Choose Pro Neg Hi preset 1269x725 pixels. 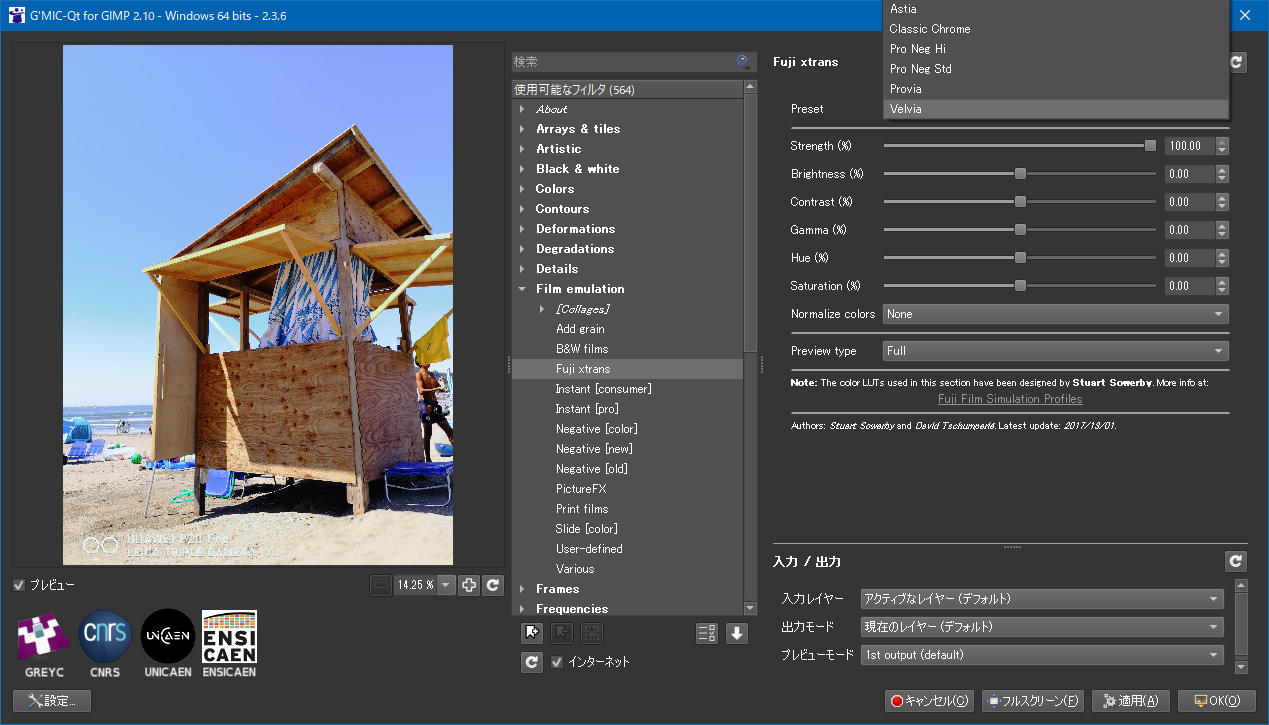point(1055,49)
